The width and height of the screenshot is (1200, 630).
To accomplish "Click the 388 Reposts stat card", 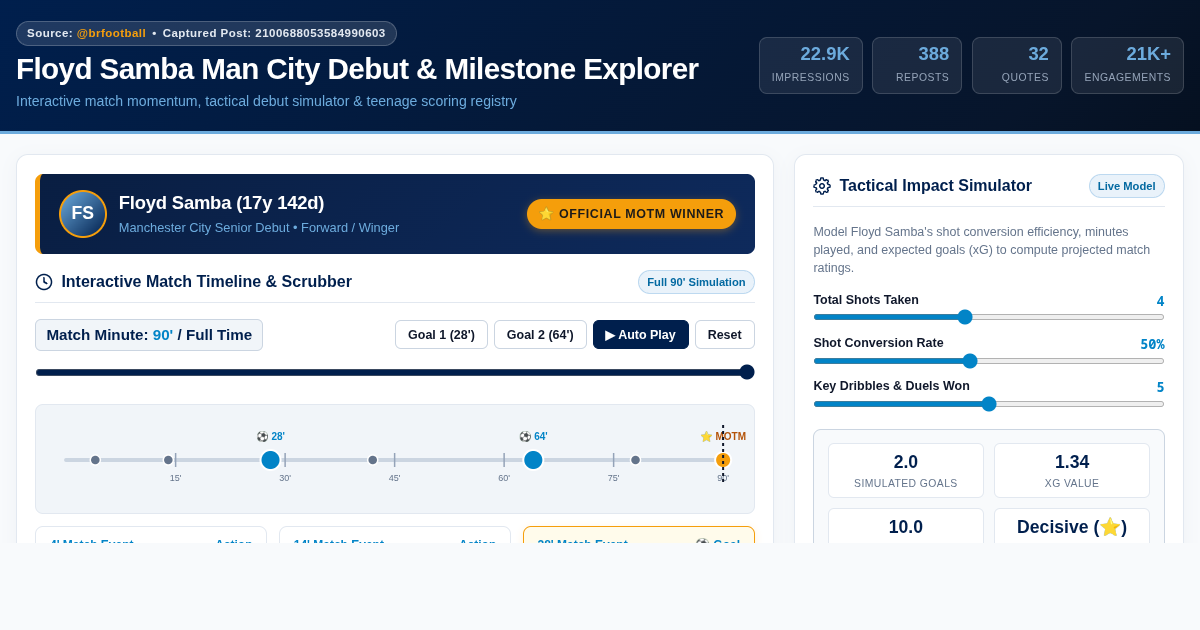I will pyautogui.click(x=917, y=65).
